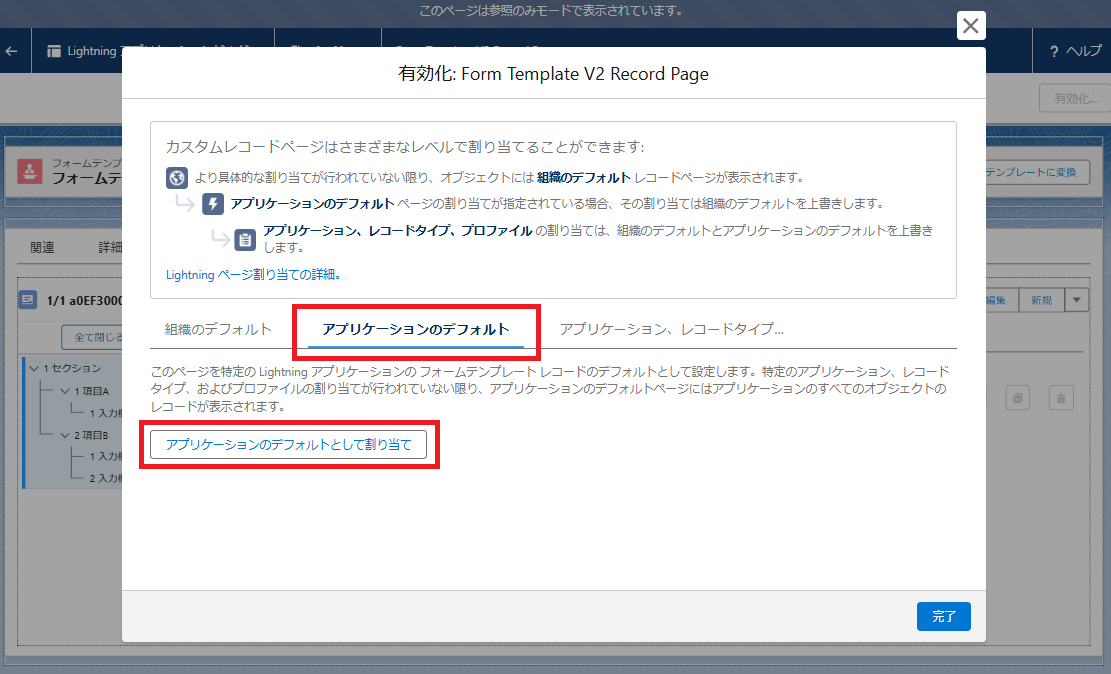1111x674 pixels.
Task: Click the background 有効化... button
Action: point(1074,99)
